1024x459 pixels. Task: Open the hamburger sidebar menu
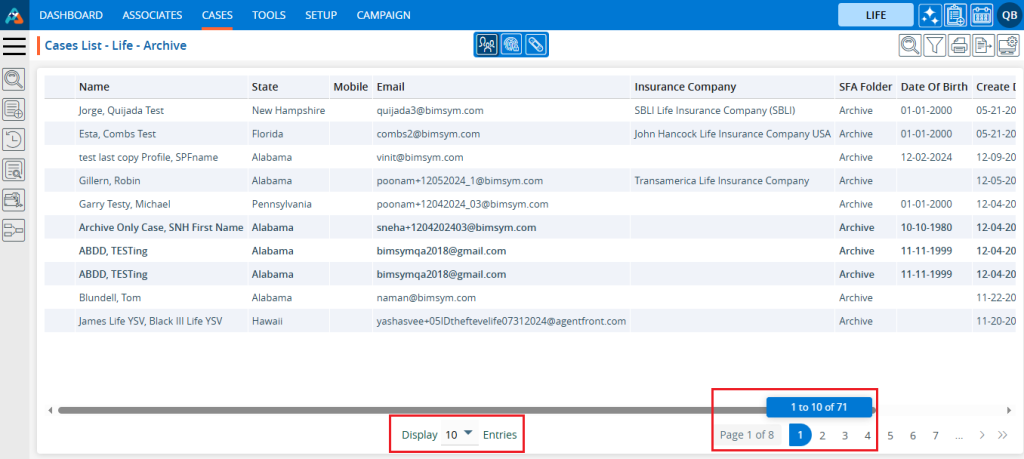15,45
